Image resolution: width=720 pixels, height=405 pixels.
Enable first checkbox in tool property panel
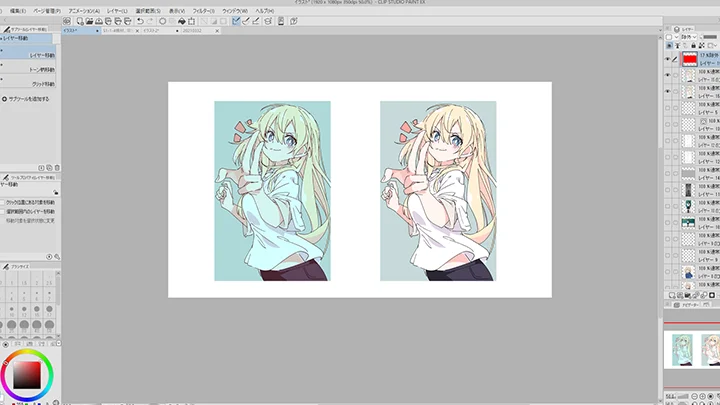pos(2,202)
